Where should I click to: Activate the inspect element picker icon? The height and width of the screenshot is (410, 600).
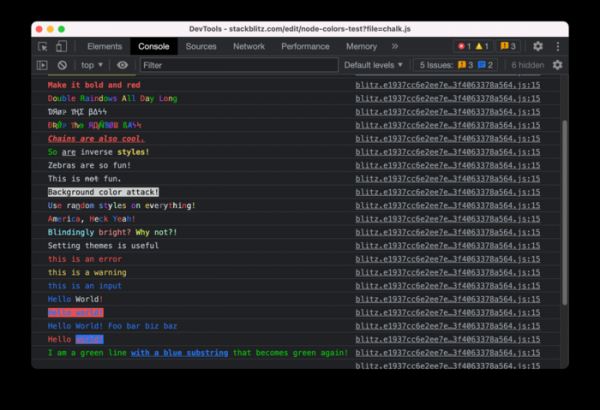pos(43,46)
